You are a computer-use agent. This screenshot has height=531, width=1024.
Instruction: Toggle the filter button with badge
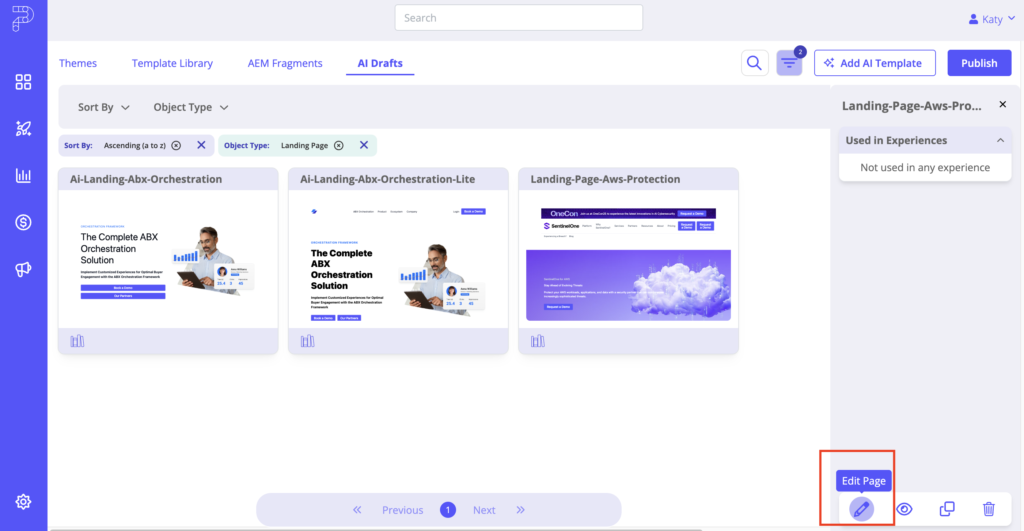pyautogui.click(x=789, y=64)
